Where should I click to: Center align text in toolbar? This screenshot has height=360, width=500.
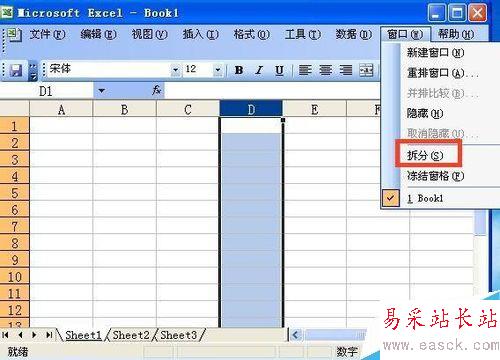tap(325, 70)
